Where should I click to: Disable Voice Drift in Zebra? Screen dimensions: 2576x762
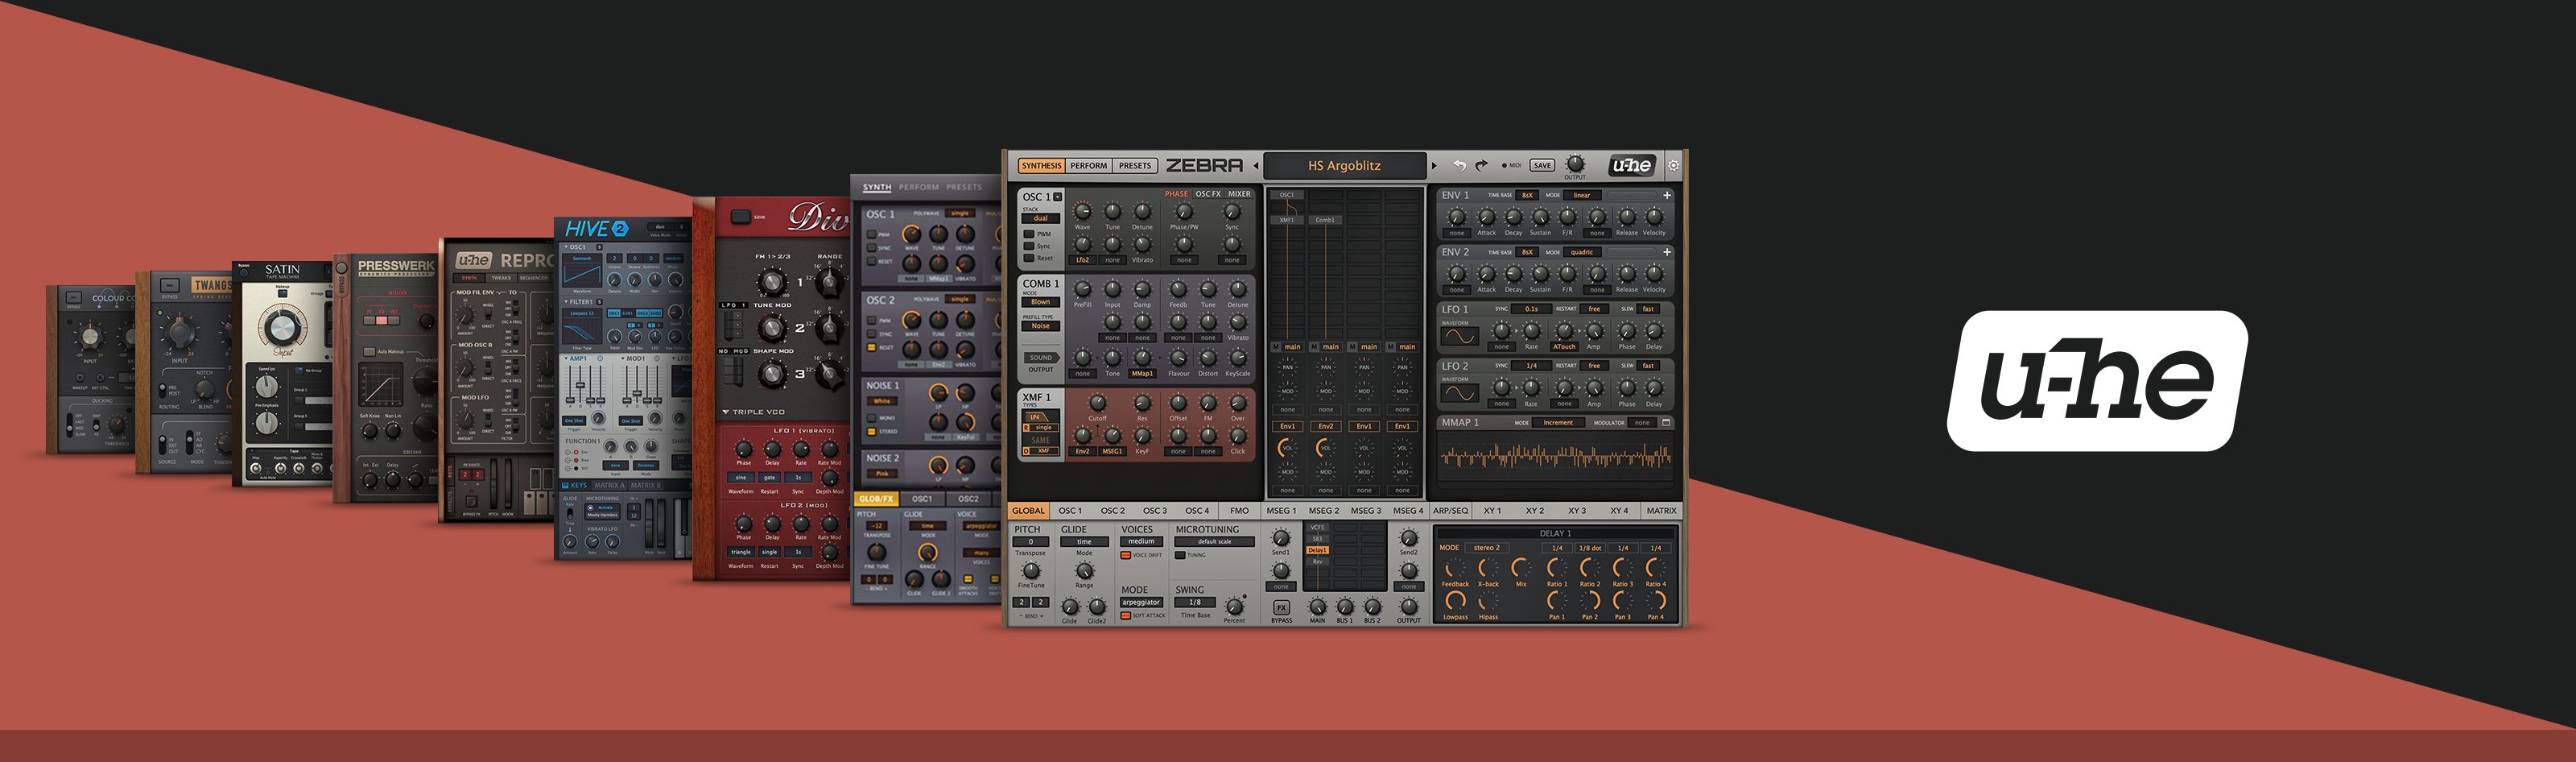(1125, 555)
